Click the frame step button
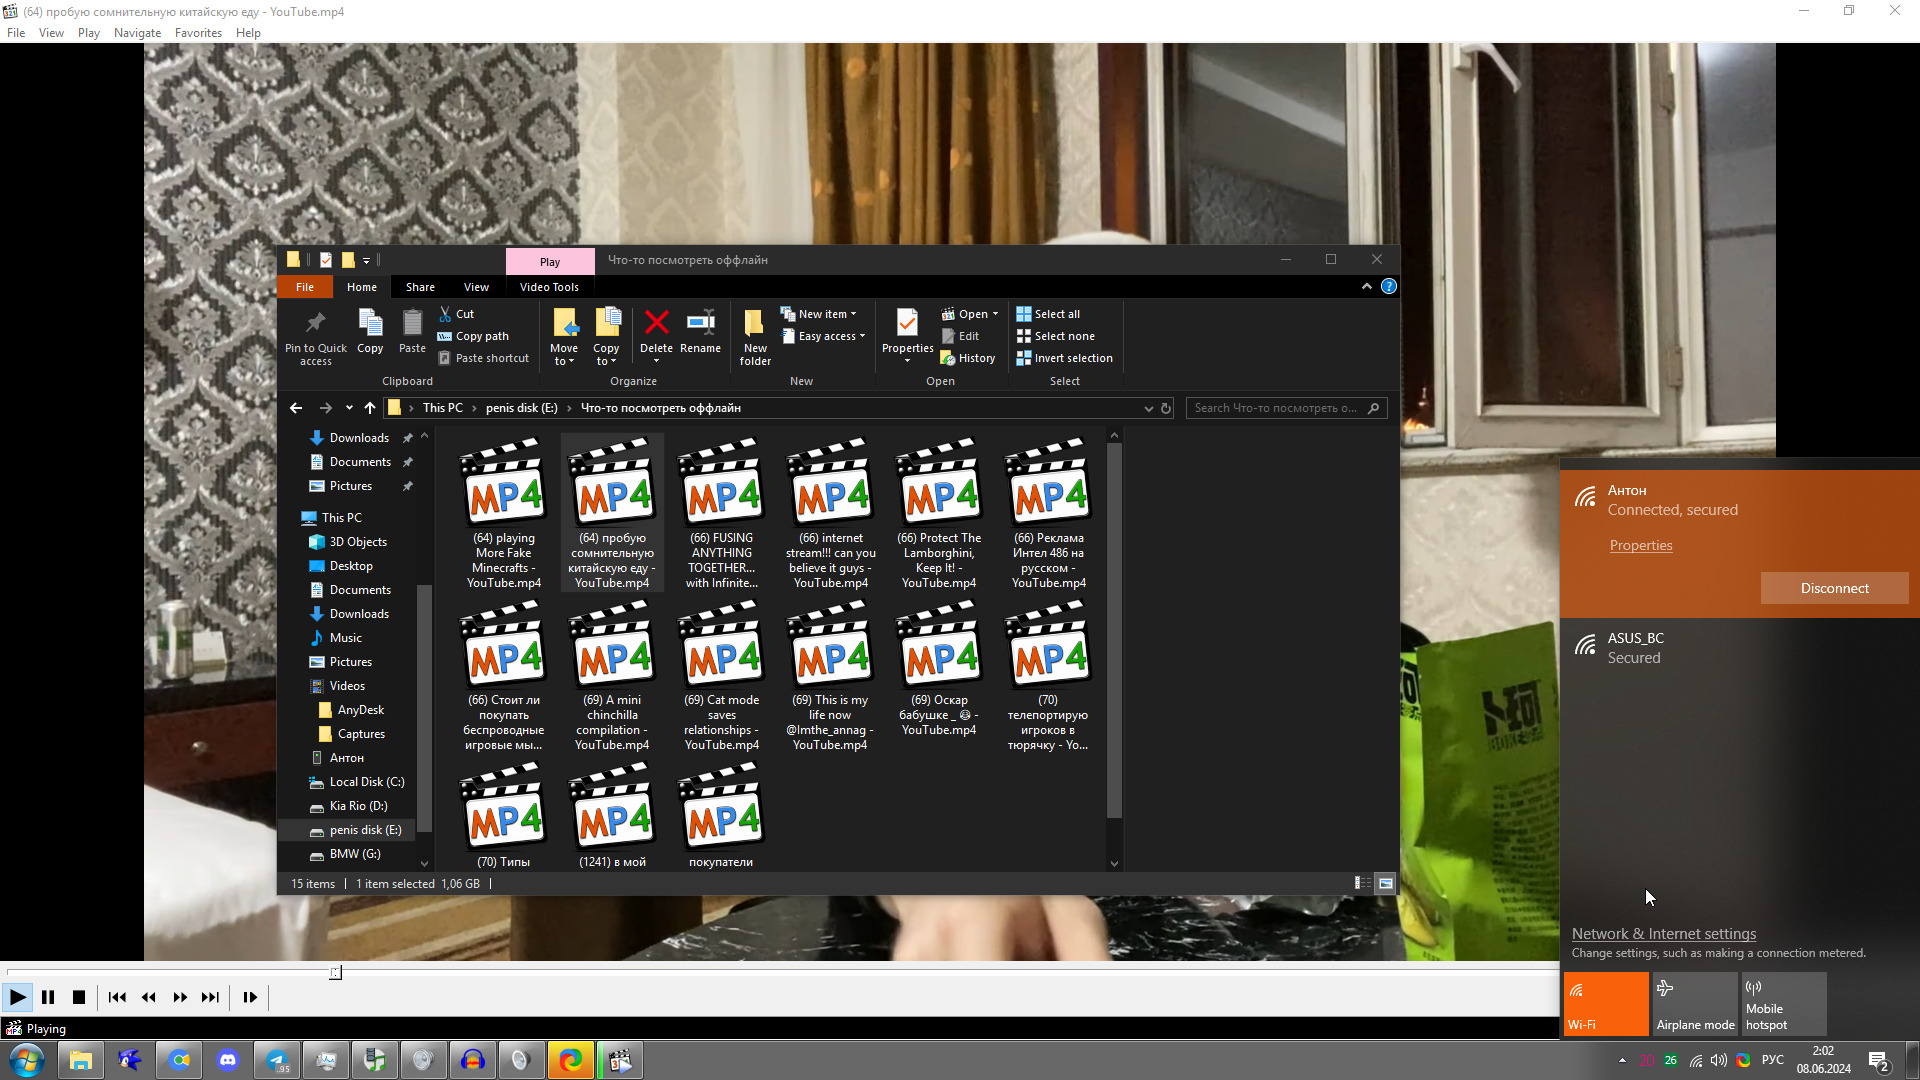This screenshot has width=1920, height=1080. point(250,997)
